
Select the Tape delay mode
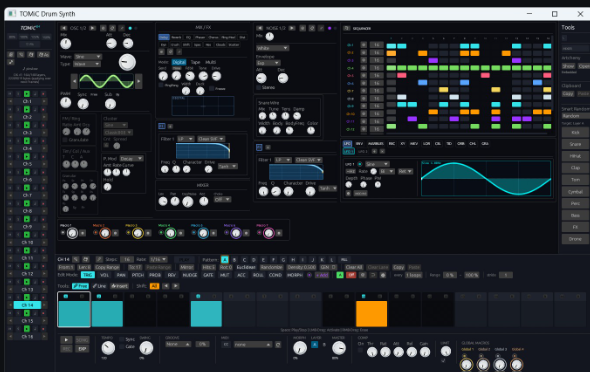pos(195,62)
